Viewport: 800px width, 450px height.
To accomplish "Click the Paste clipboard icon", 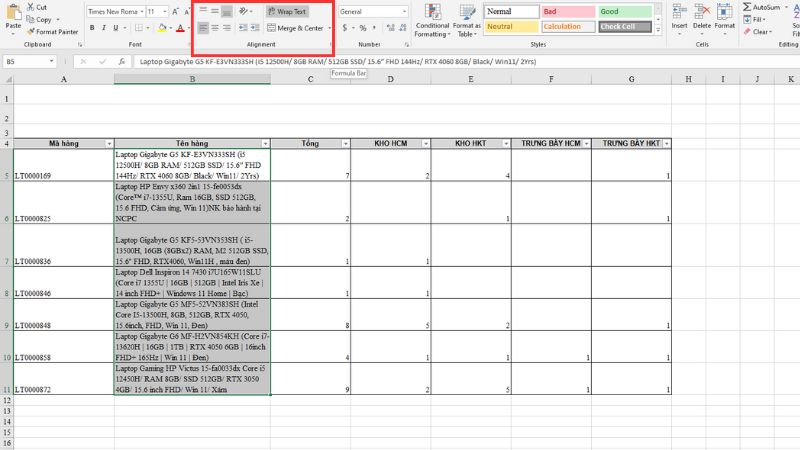I will pyautogui.click(x=13, y=12).
